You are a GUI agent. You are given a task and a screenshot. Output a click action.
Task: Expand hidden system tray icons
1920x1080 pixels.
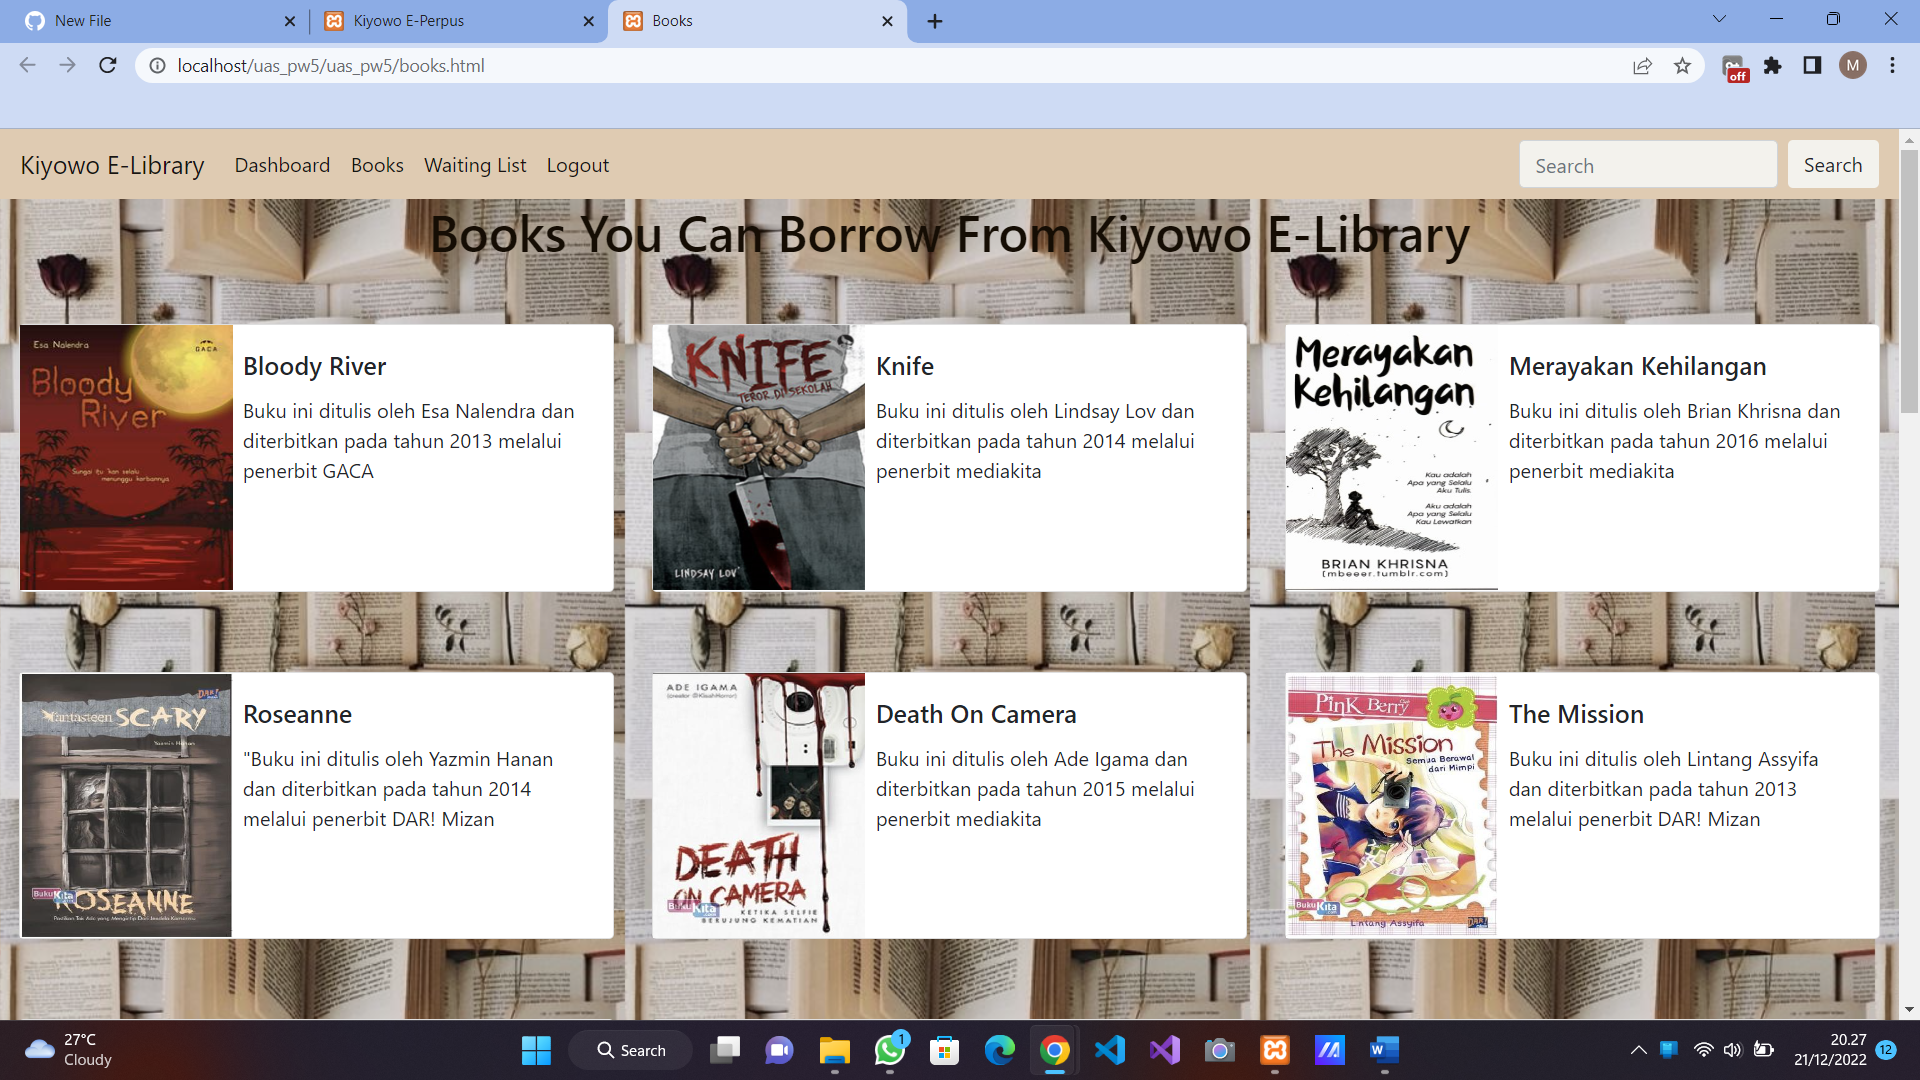1638,1050
